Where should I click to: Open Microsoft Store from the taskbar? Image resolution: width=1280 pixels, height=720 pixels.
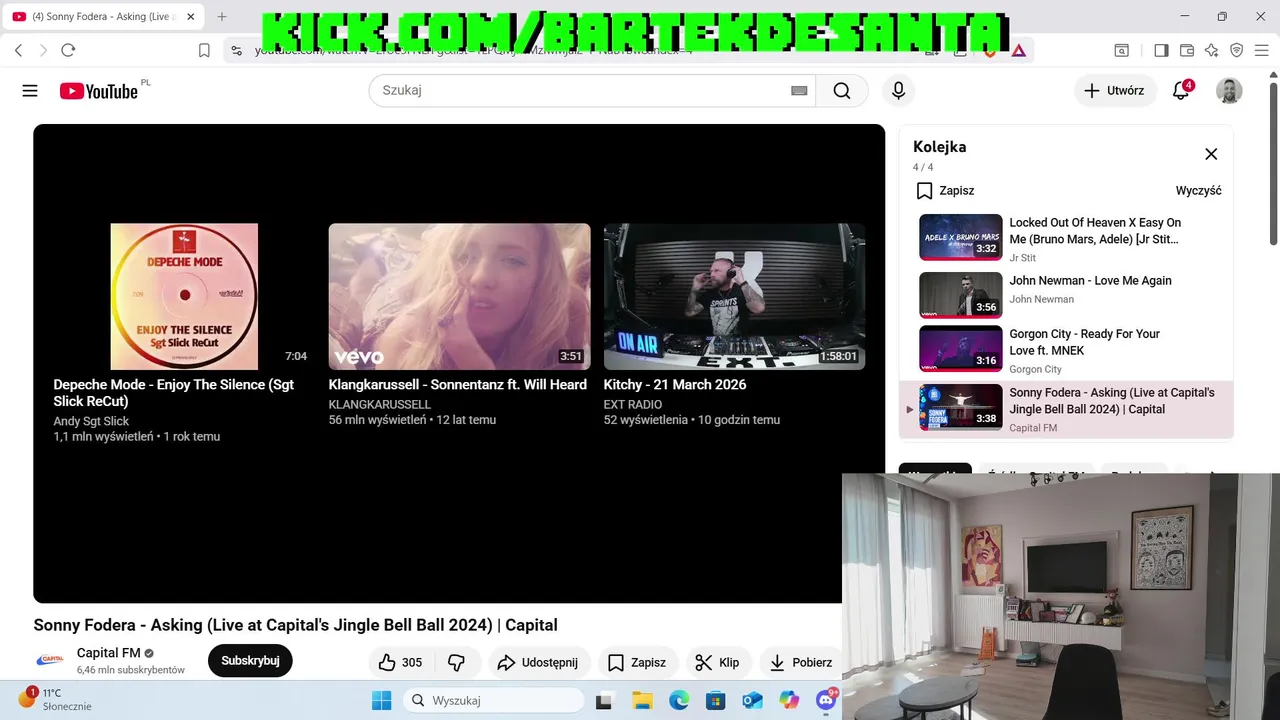[715, 700]
